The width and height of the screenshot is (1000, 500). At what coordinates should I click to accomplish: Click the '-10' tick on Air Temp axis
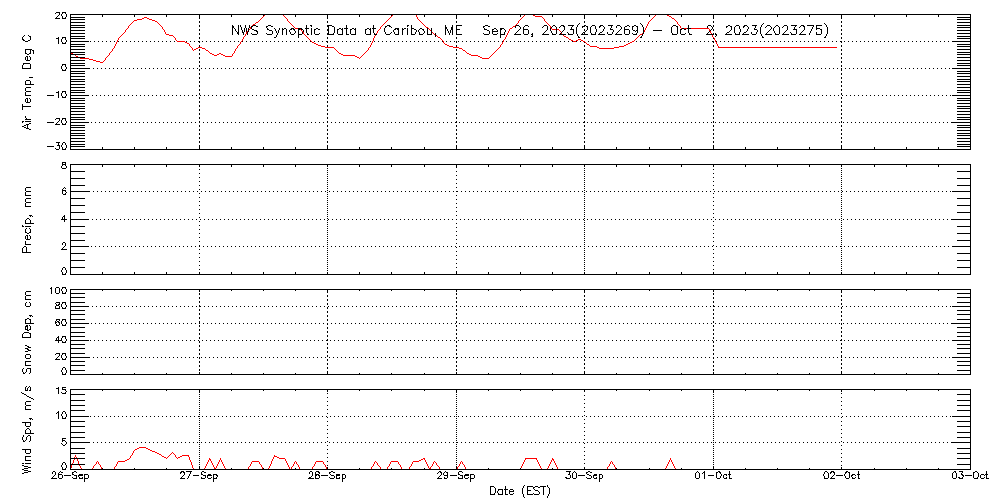(x=55, y=95)
